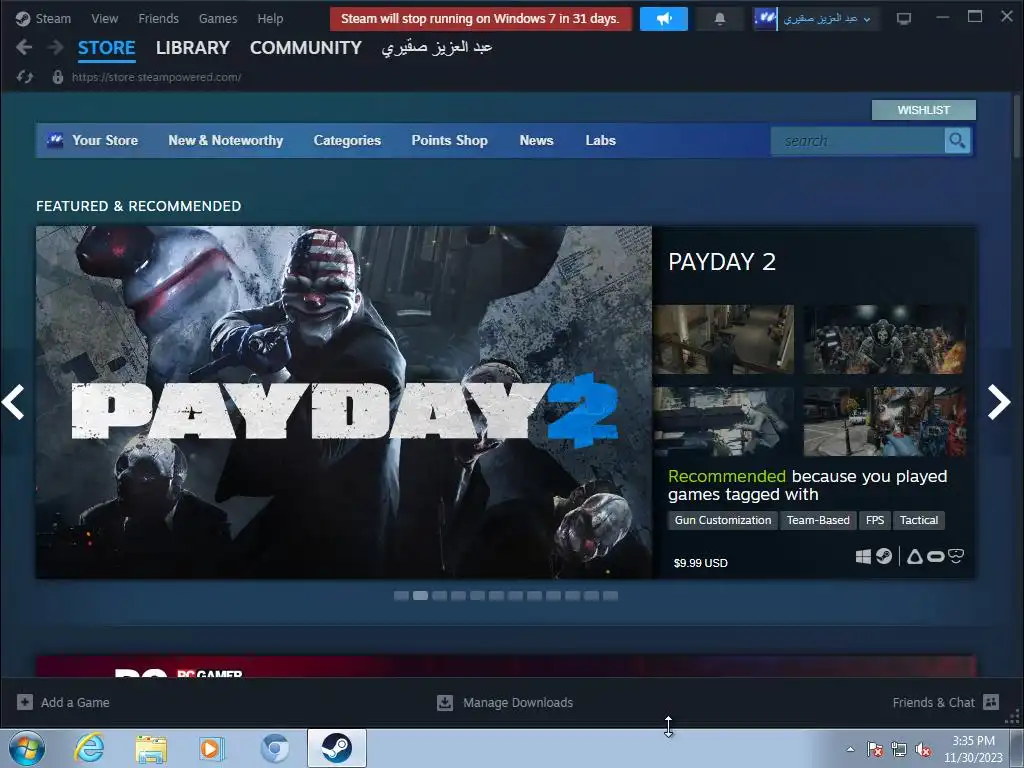This screenshot has height=768, width=1024.
Task: Click the taskbar clock showing 3:35 PM
Action: coord(973,749)
